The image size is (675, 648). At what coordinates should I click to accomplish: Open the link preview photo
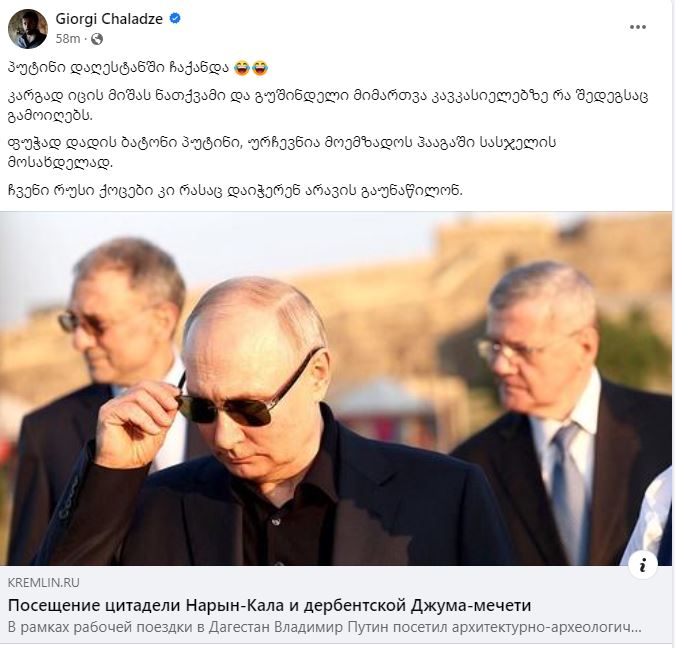(x=336, y=388)
